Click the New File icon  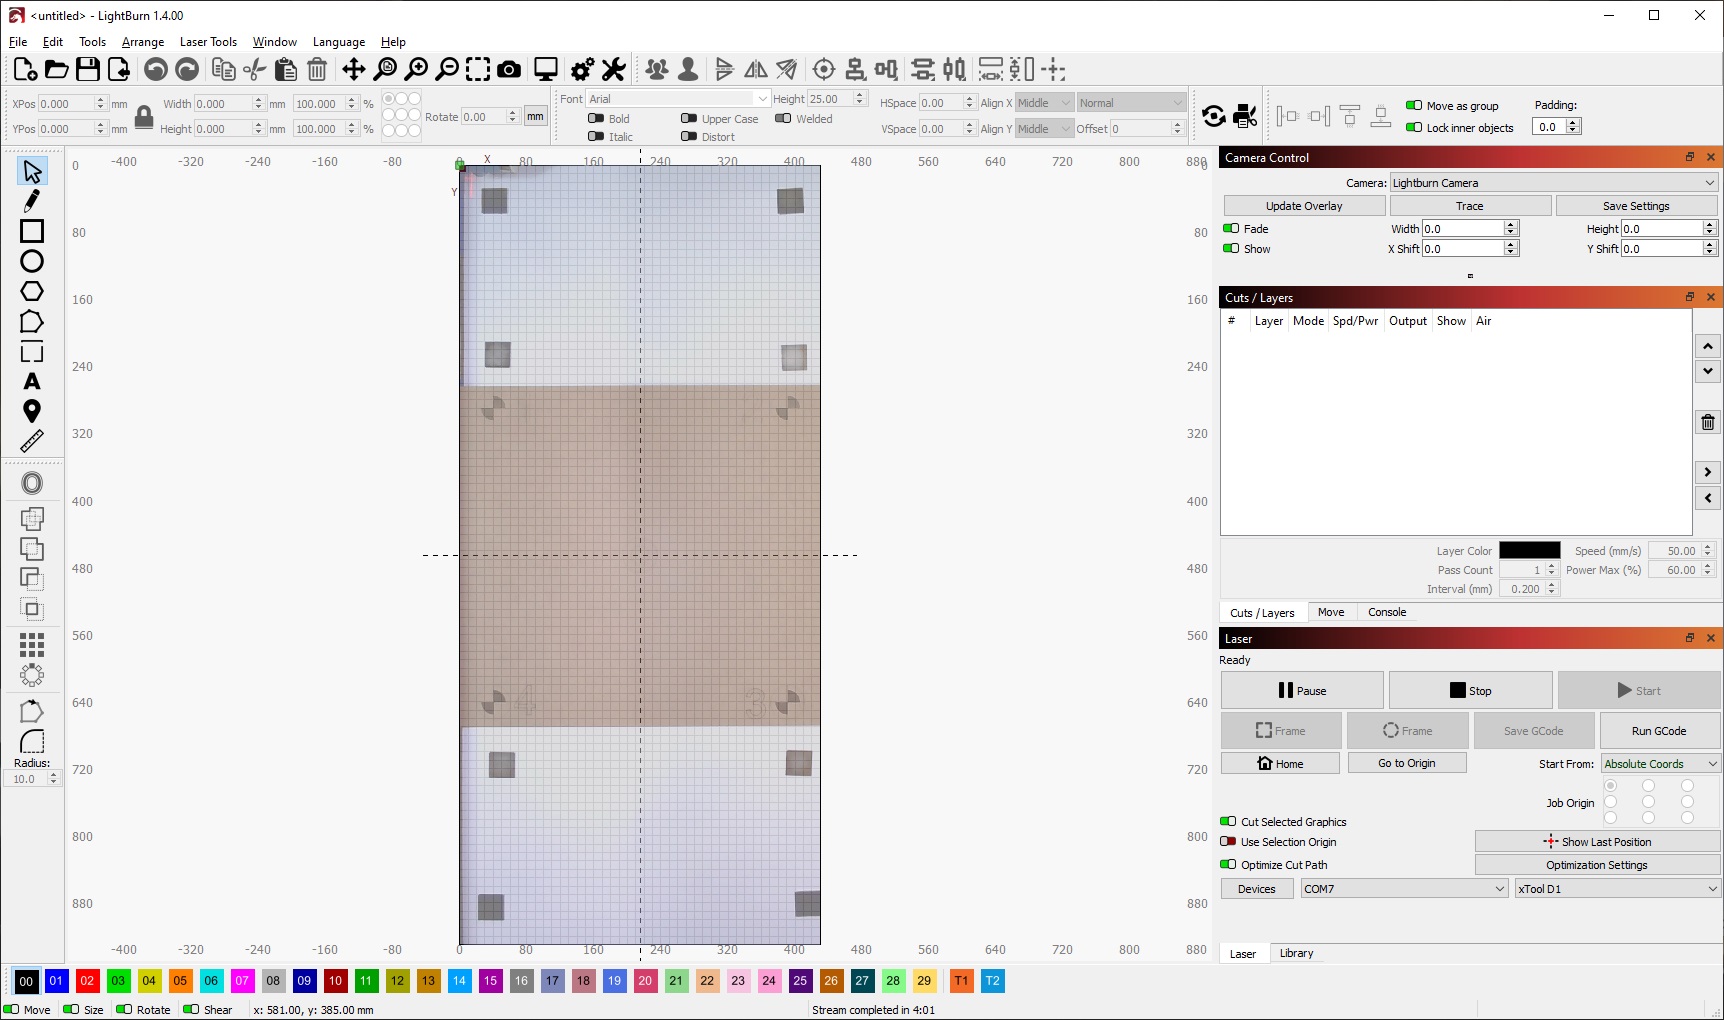(x=25, y=69)
